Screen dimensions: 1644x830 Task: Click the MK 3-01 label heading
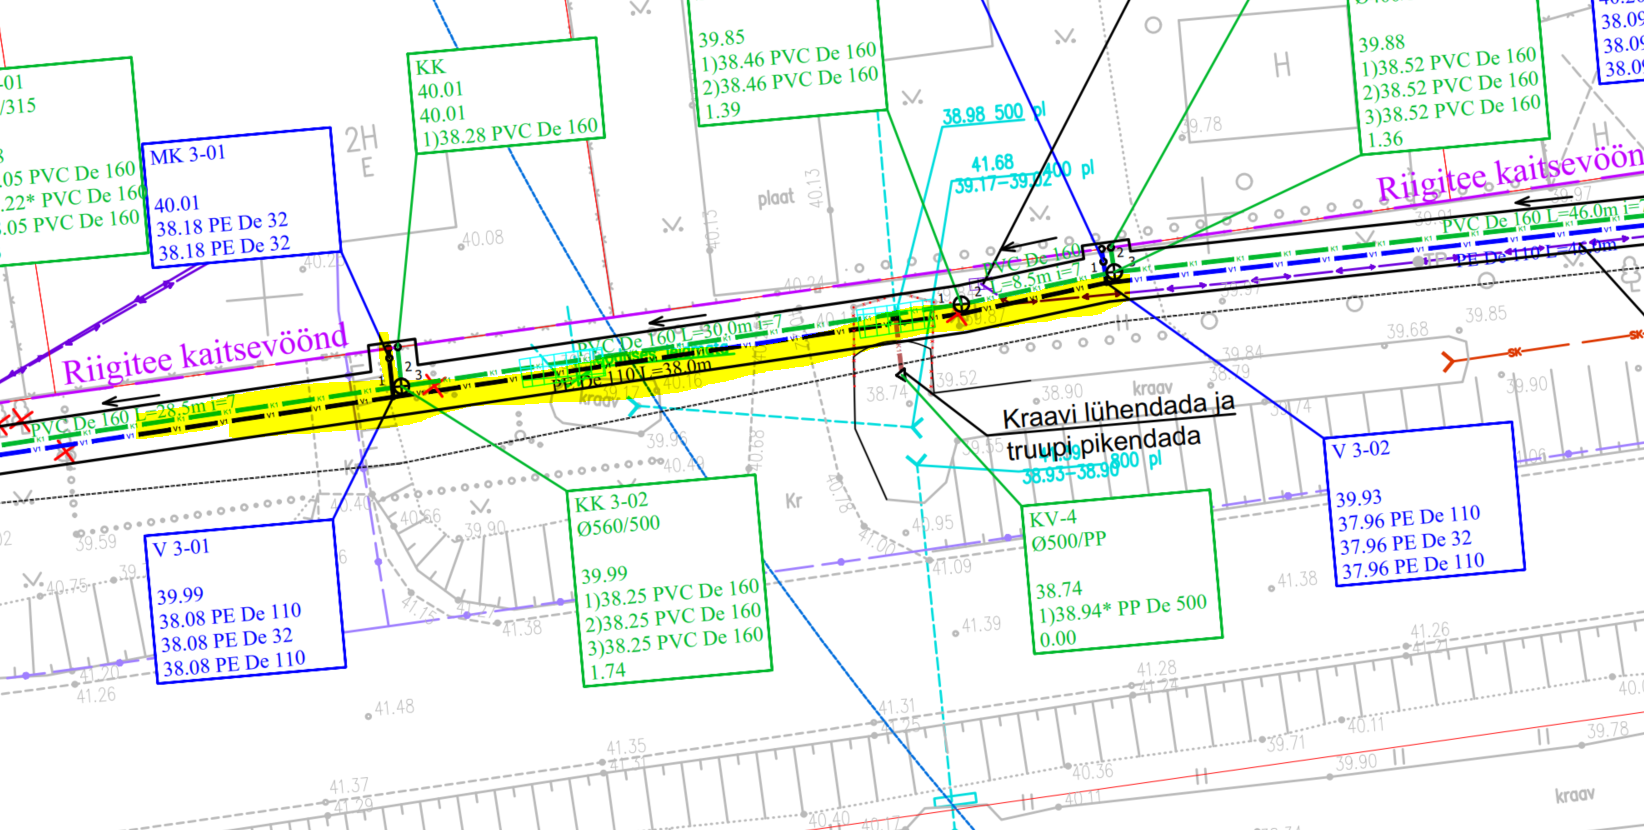click(x=188, y=155)
